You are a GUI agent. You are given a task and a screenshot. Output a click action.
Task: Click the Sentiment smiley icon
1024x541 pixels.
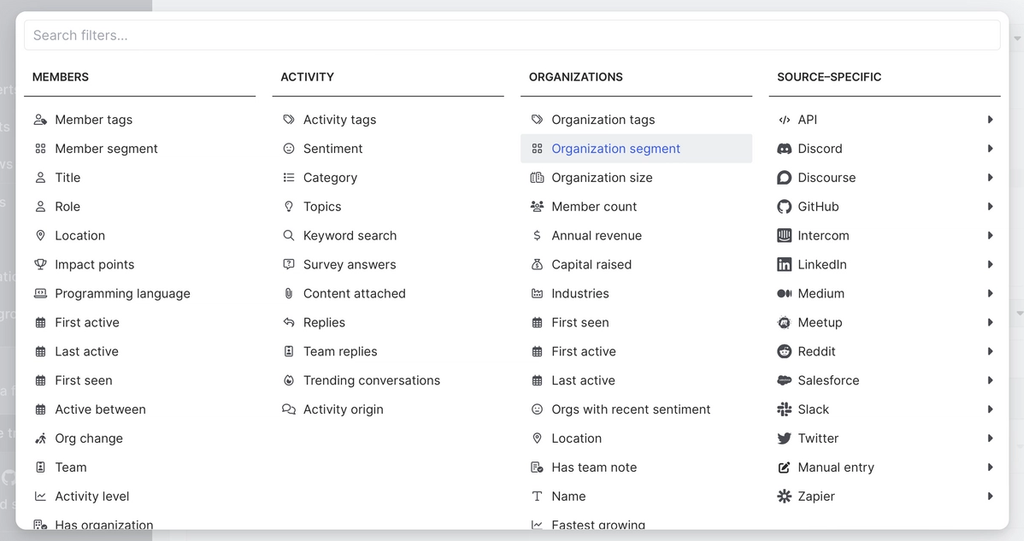[289, 149]
